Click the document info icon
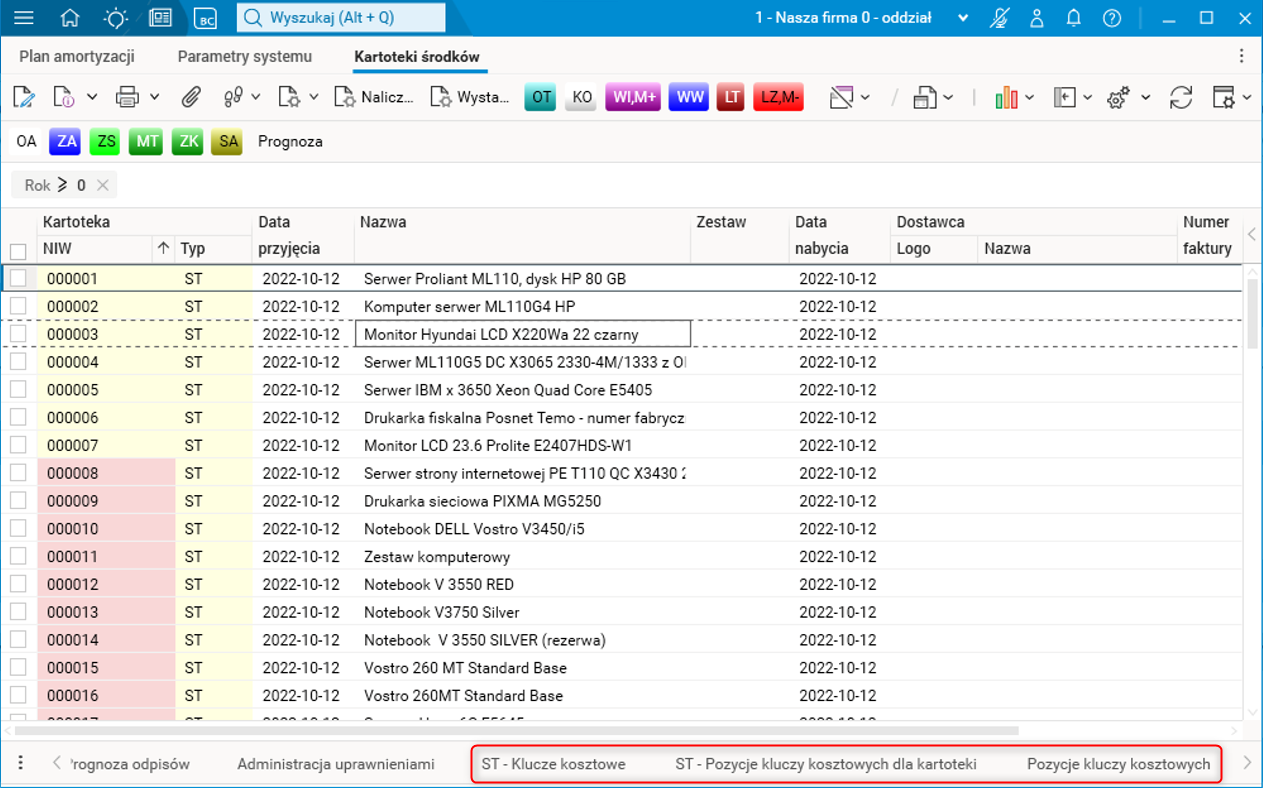The width and height of the screenshot is (1263, 788). [x=64, y=97]
